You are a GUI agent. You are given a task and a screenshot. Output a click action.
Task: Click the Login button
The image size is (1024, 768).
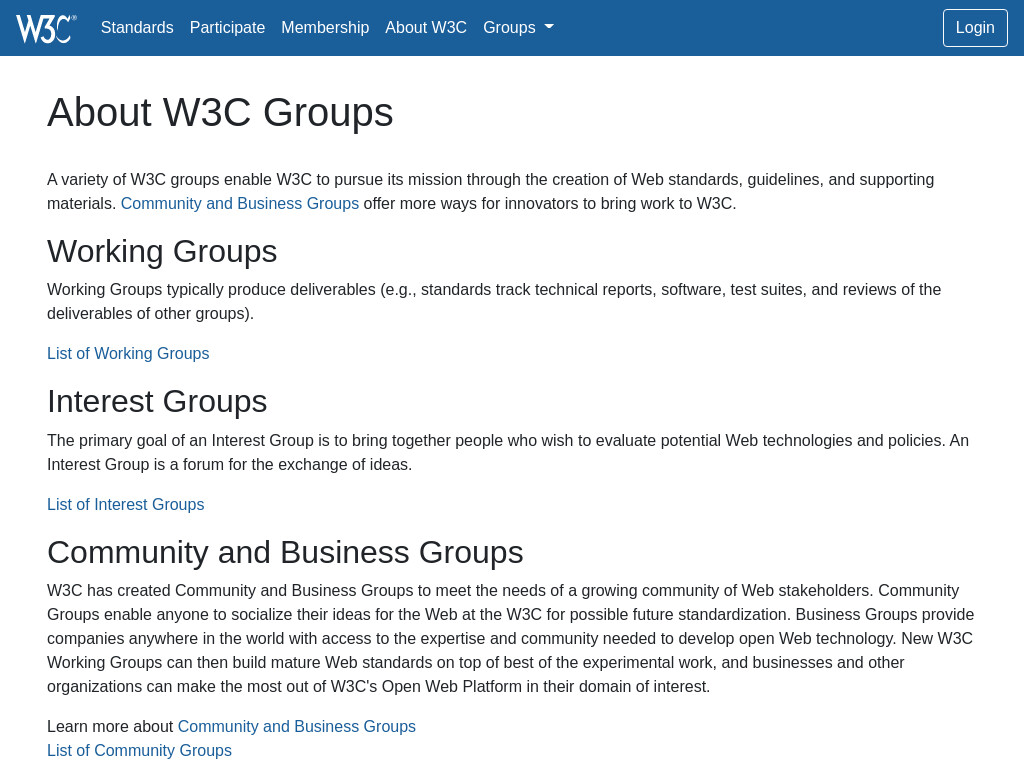click(x=975, y=27)
